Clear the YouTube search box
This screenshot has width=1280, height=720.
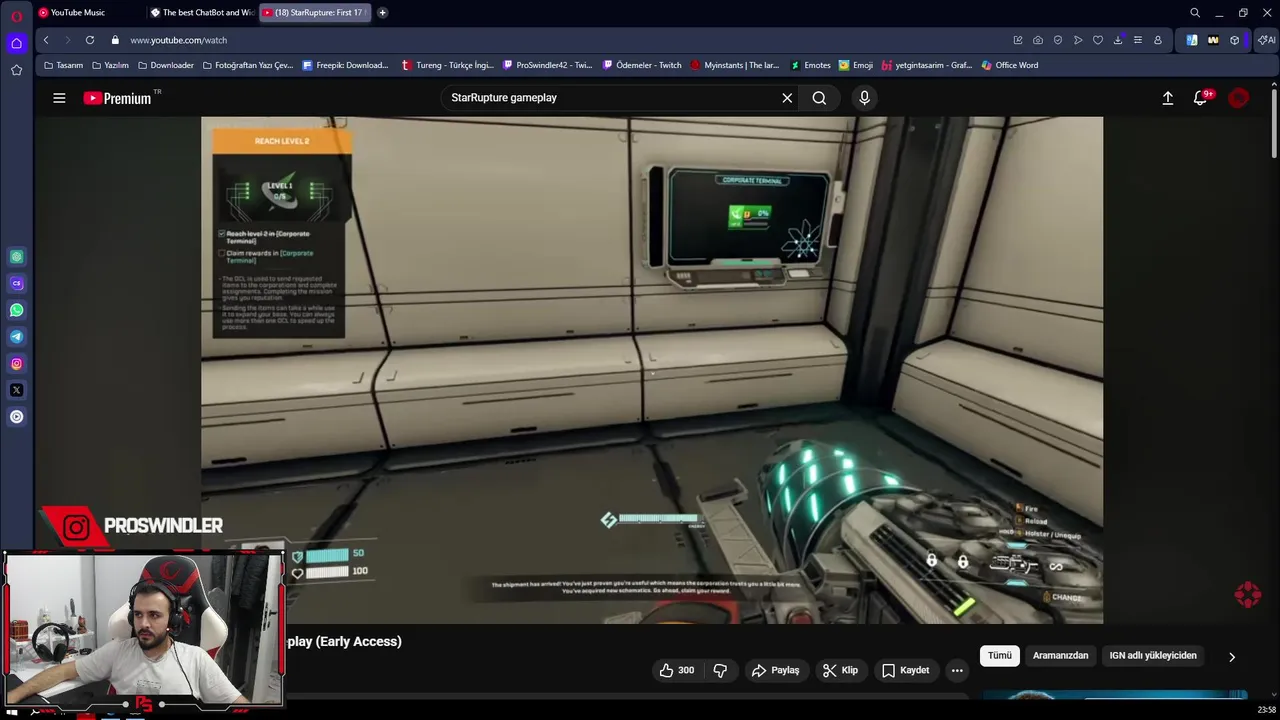tap(787, 98)
